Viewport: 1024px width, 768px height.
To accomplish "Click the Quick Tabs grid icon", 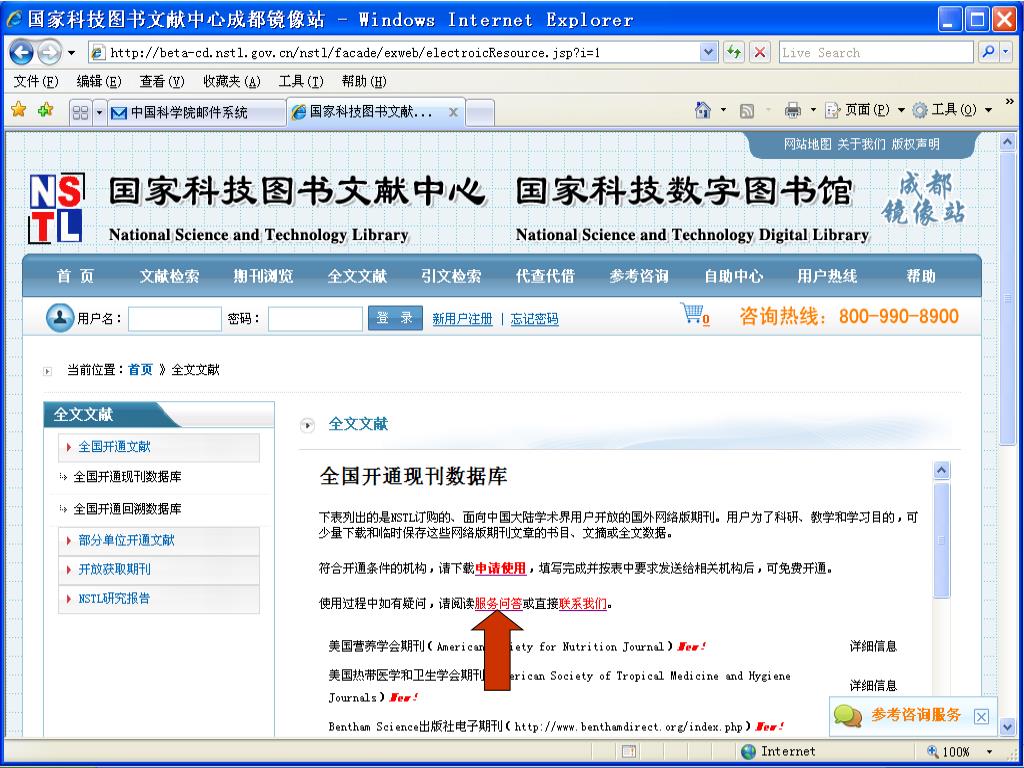I will pyautogui.click(x=80, y=112).
